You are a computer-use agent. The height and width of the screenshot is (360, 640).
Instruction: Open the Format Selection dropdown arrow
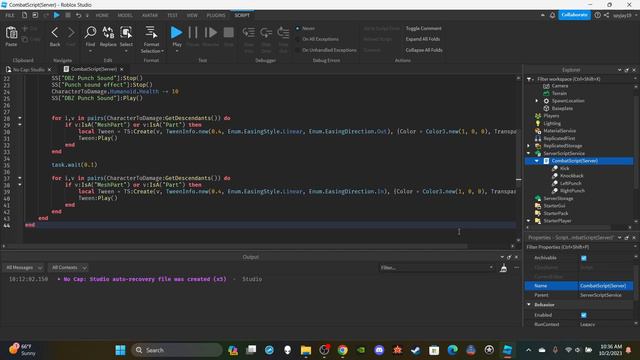162,51
